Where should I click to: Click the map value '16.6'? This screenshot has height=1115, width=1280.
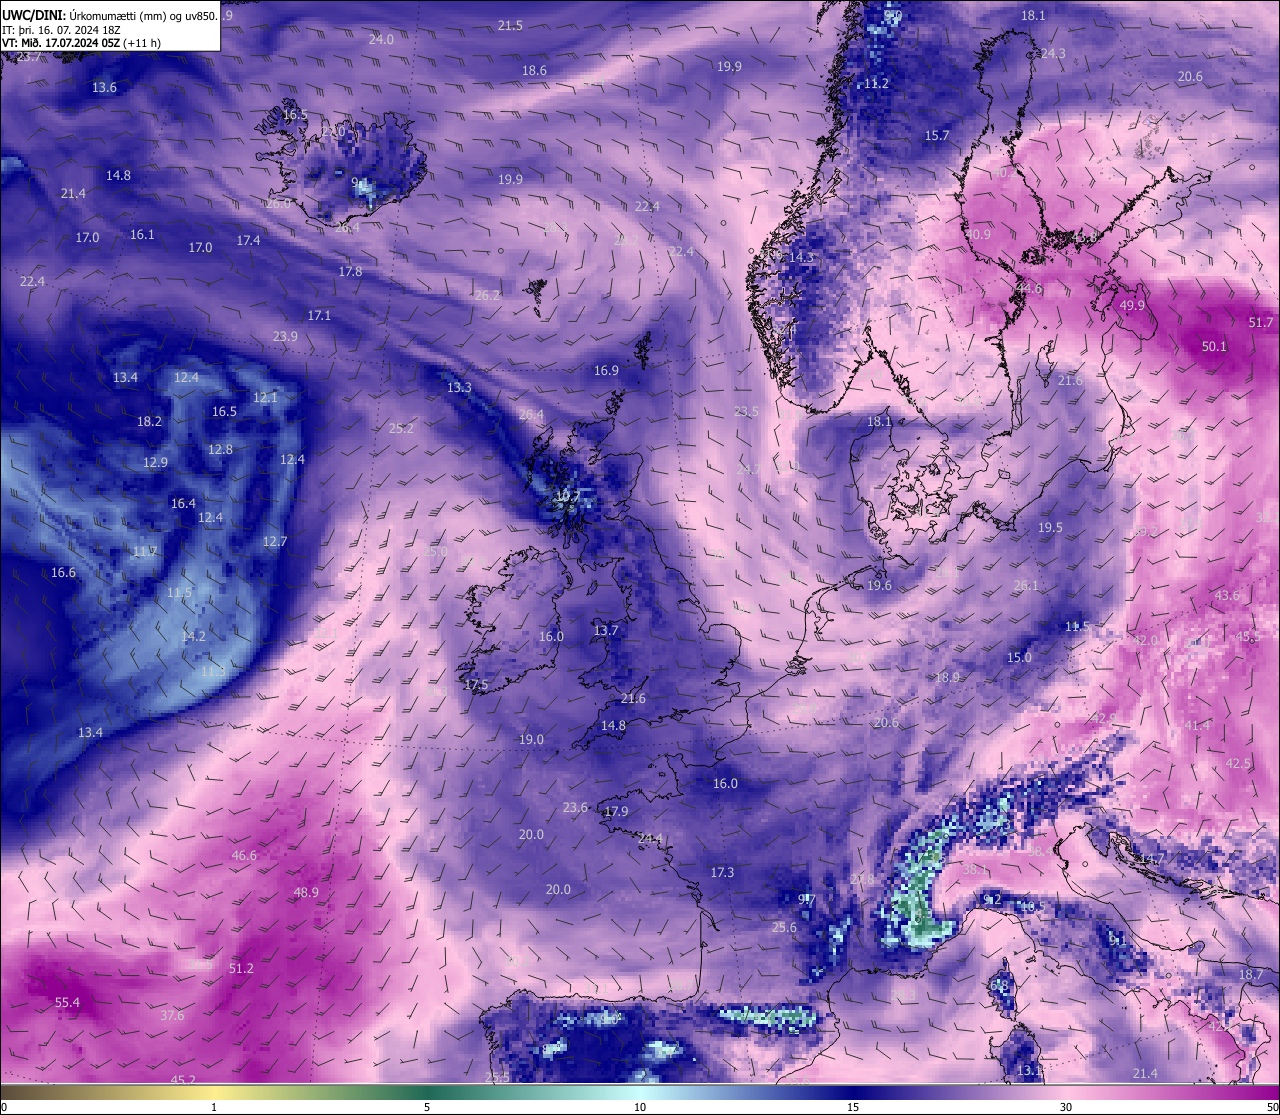point(63,572)
